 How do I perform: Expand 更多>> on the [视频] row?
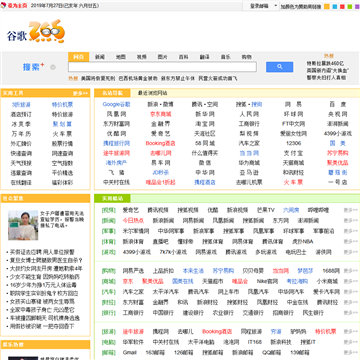click(351, 210)
